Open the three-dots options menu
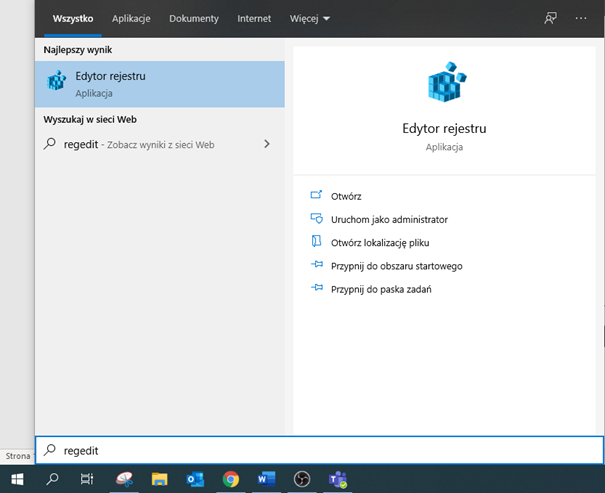 pyautogui.click(x=582, y=19)
